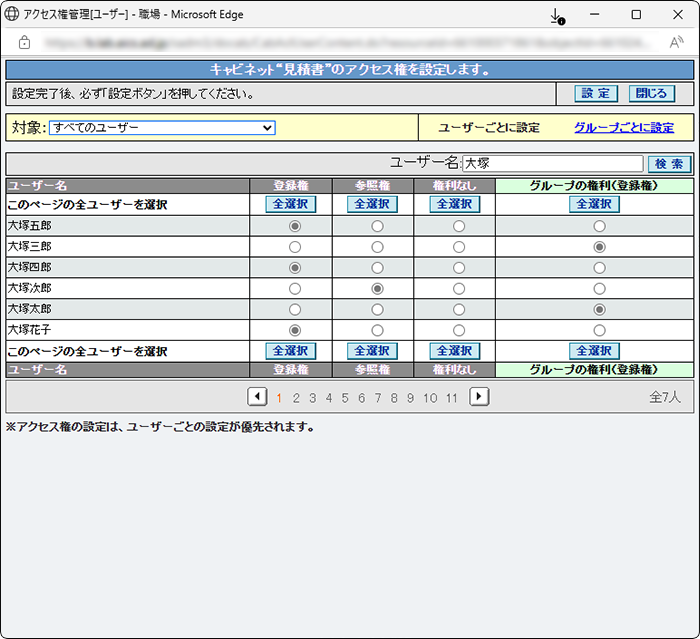This screenshot has width=700, height=639.
Task: Go to page 7 in pagination
Action: (378, 398)
